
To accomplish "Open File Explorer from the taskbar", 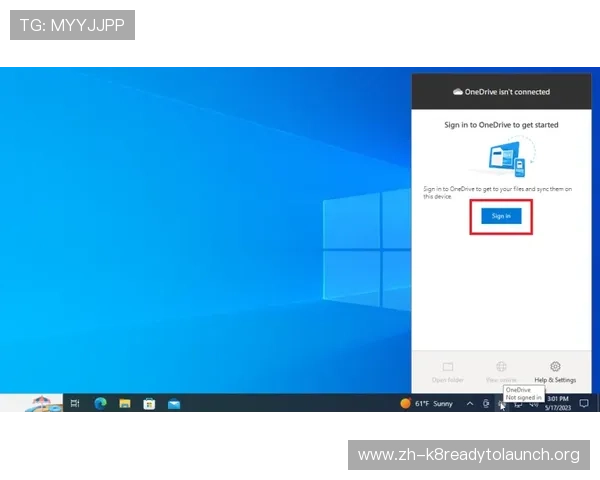I will [125, 403].
